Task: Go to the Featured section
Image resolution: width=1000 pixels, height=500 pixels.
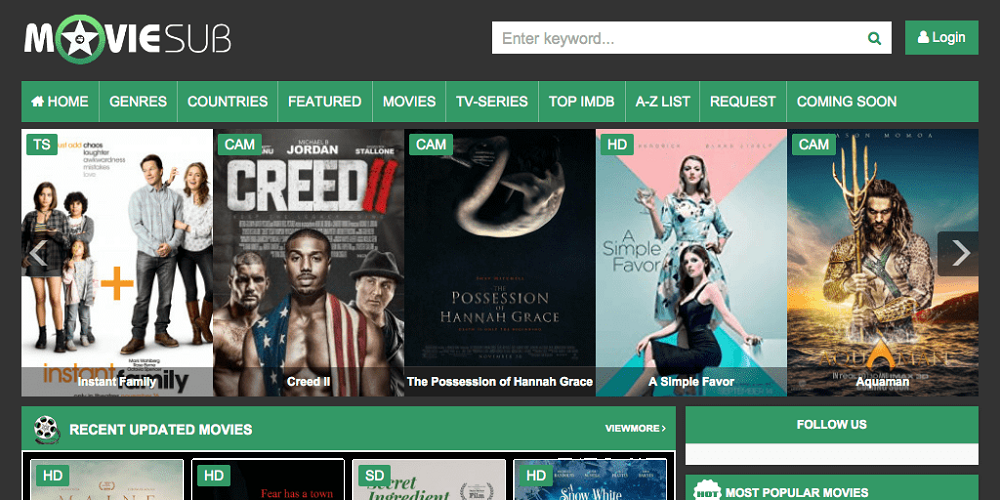Action: pyautogui.click(x=325, y=101)
